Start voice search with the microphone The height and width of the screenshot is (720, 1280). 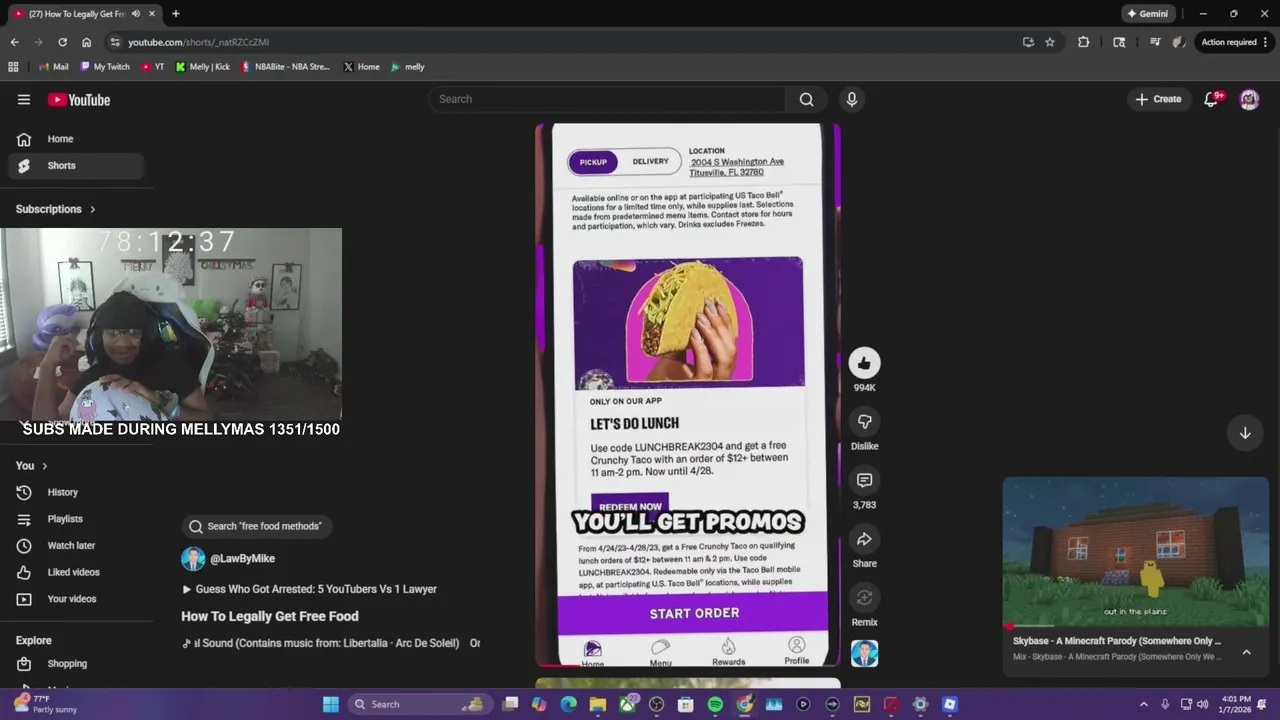[852, 99]
